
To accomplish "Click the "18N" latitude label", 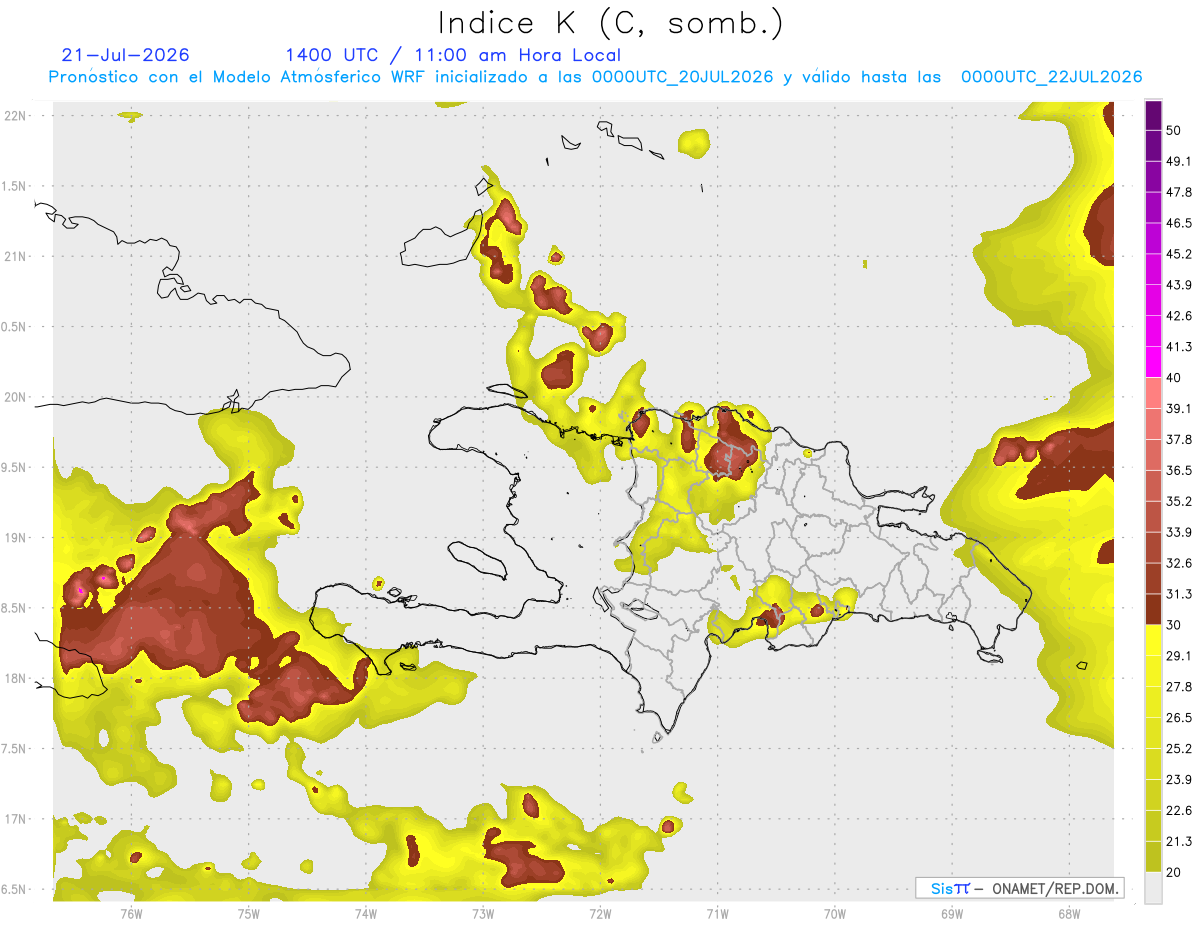I will point(17,678).
